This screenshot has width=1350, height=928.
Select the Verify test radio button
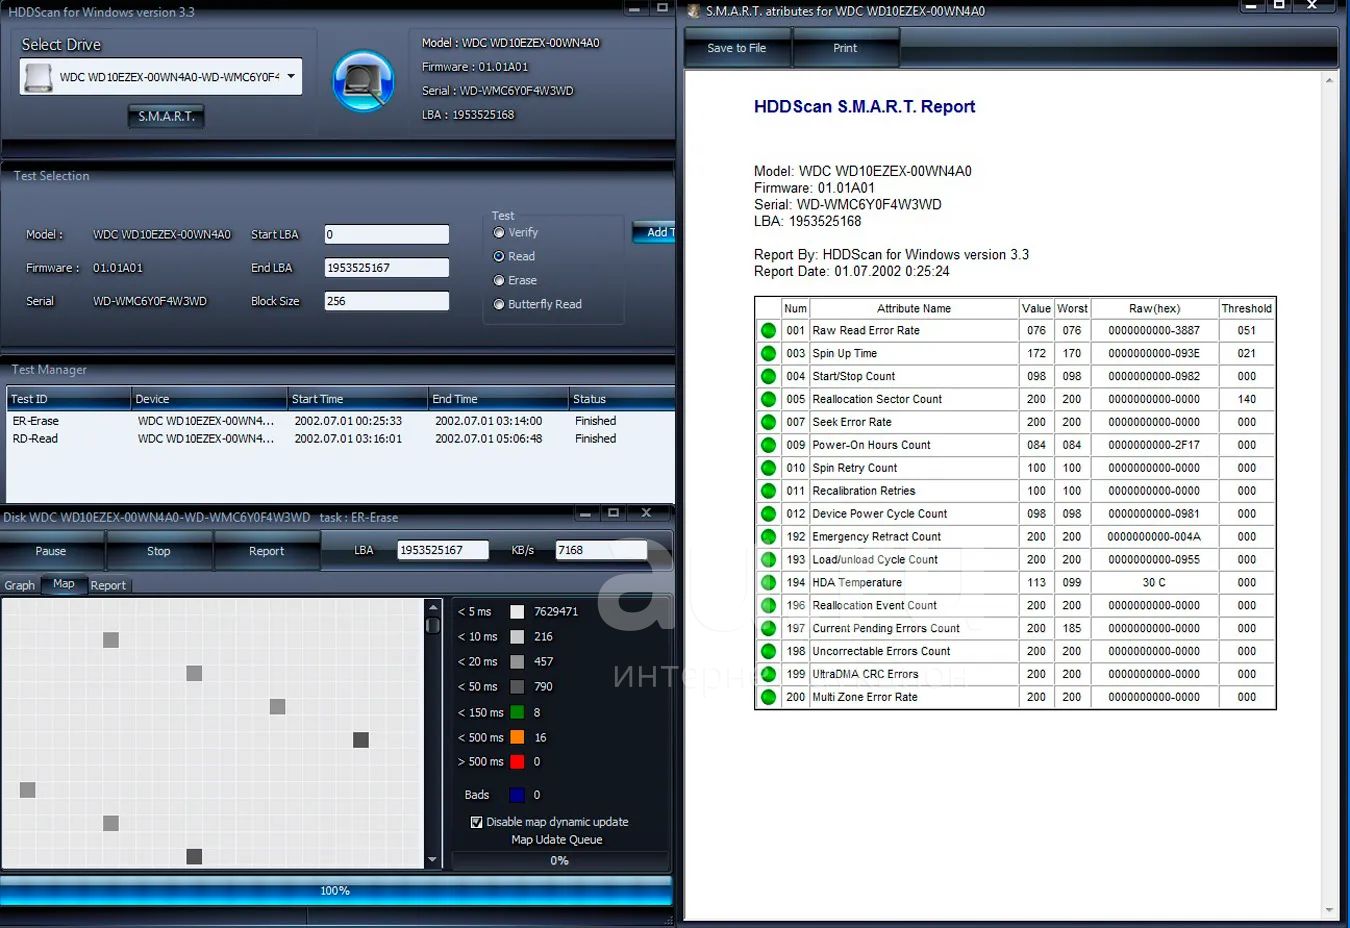(499, 233)
